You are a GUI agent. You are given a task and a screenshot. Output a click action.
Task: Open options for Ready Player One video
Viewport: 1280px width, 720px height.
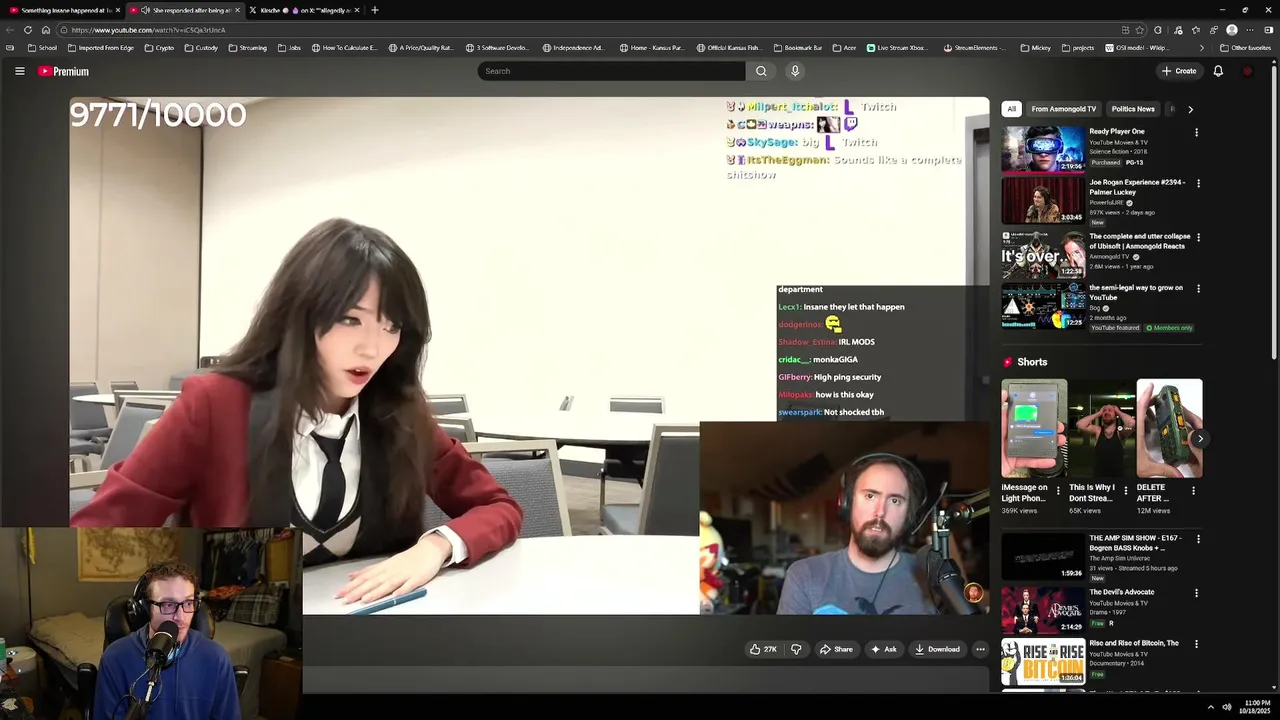[1196, 133]
